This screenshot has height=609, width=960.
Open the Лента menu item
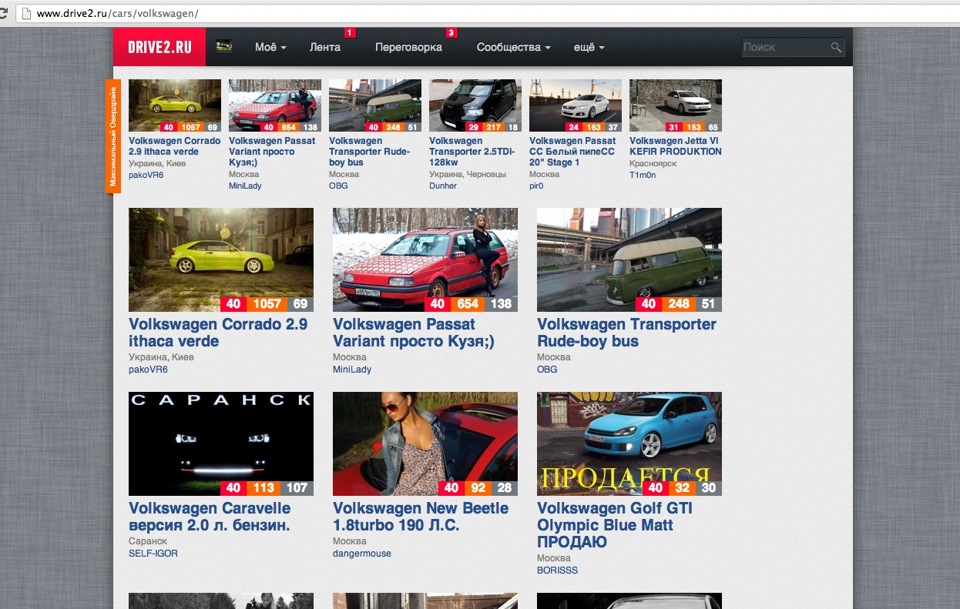pyautogui.click(x=325, y=47)
